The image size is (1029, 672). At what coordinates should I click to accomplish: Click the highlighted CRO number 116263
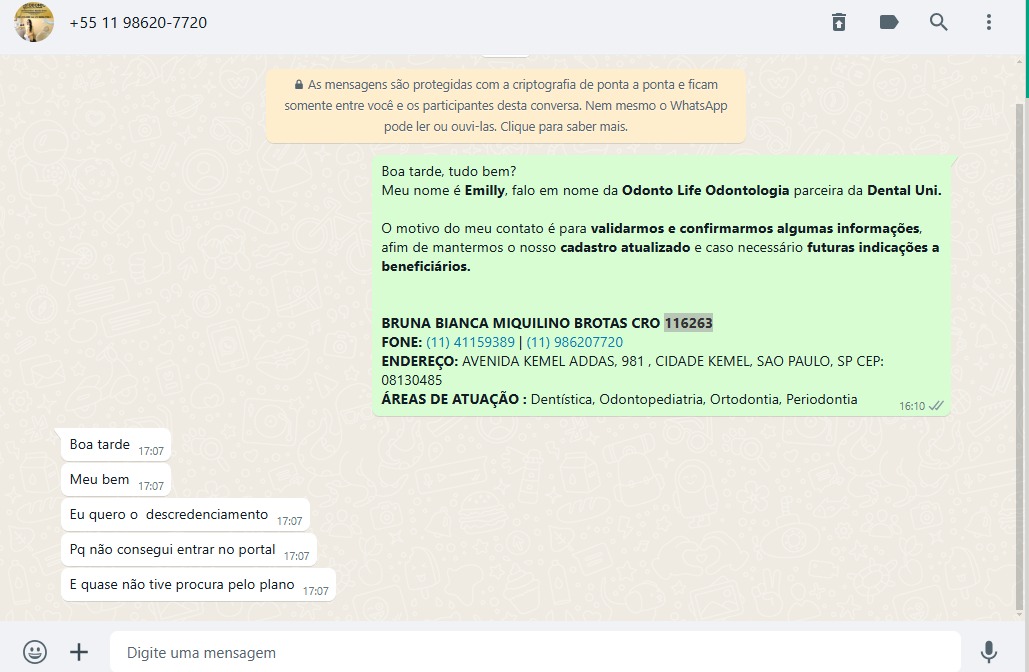click(688, 323)
